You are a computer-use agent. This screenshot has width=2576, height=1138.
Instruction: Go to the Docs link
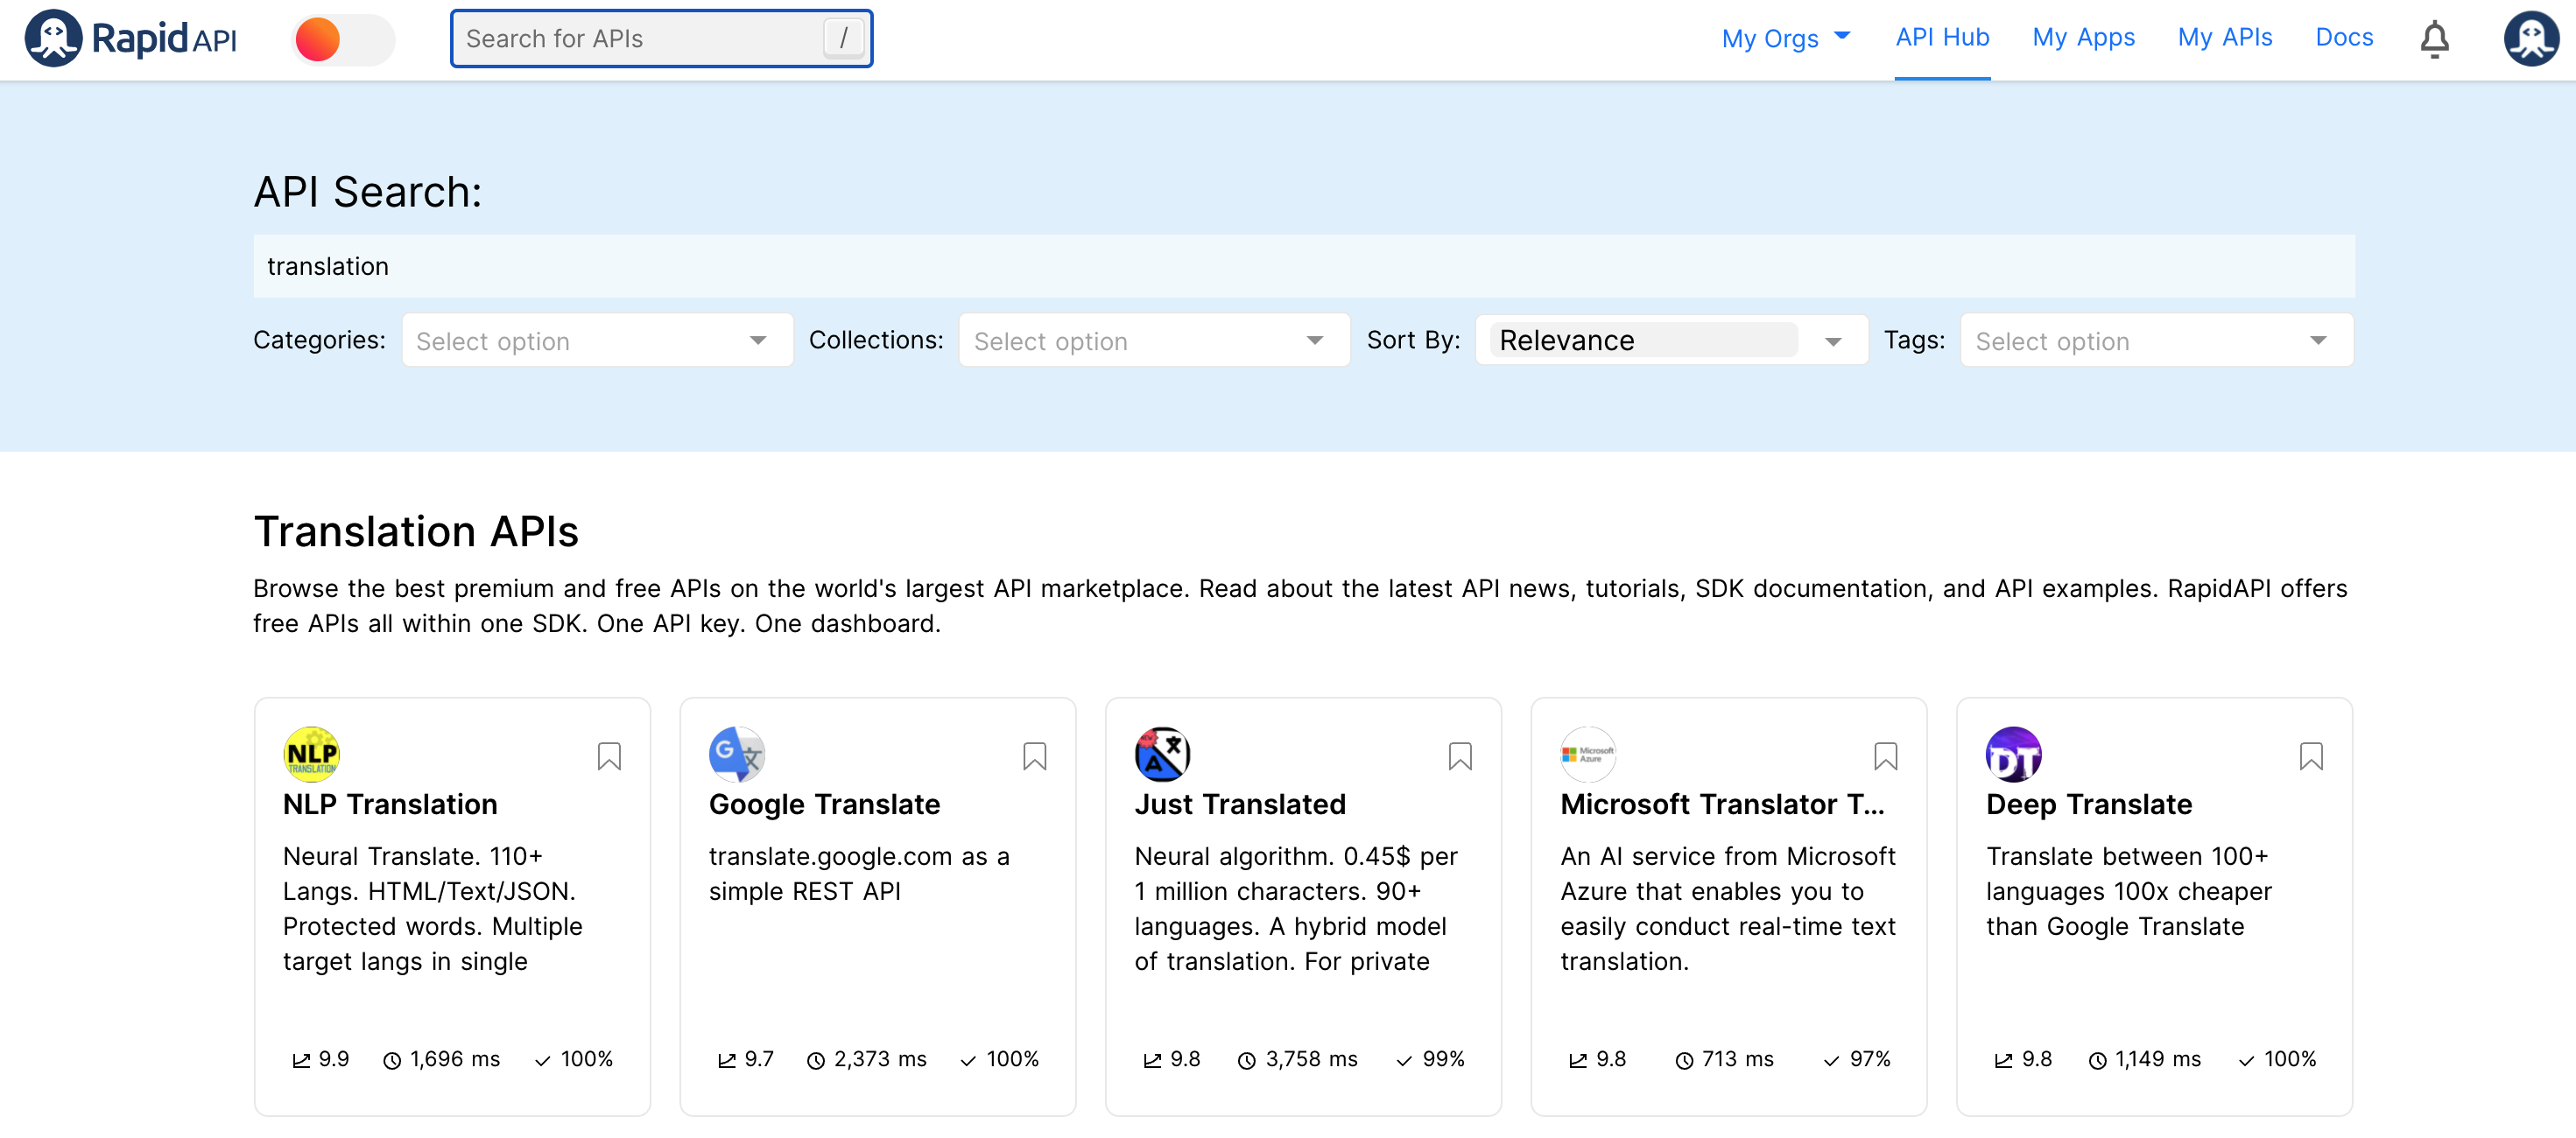pos(2343,38)
